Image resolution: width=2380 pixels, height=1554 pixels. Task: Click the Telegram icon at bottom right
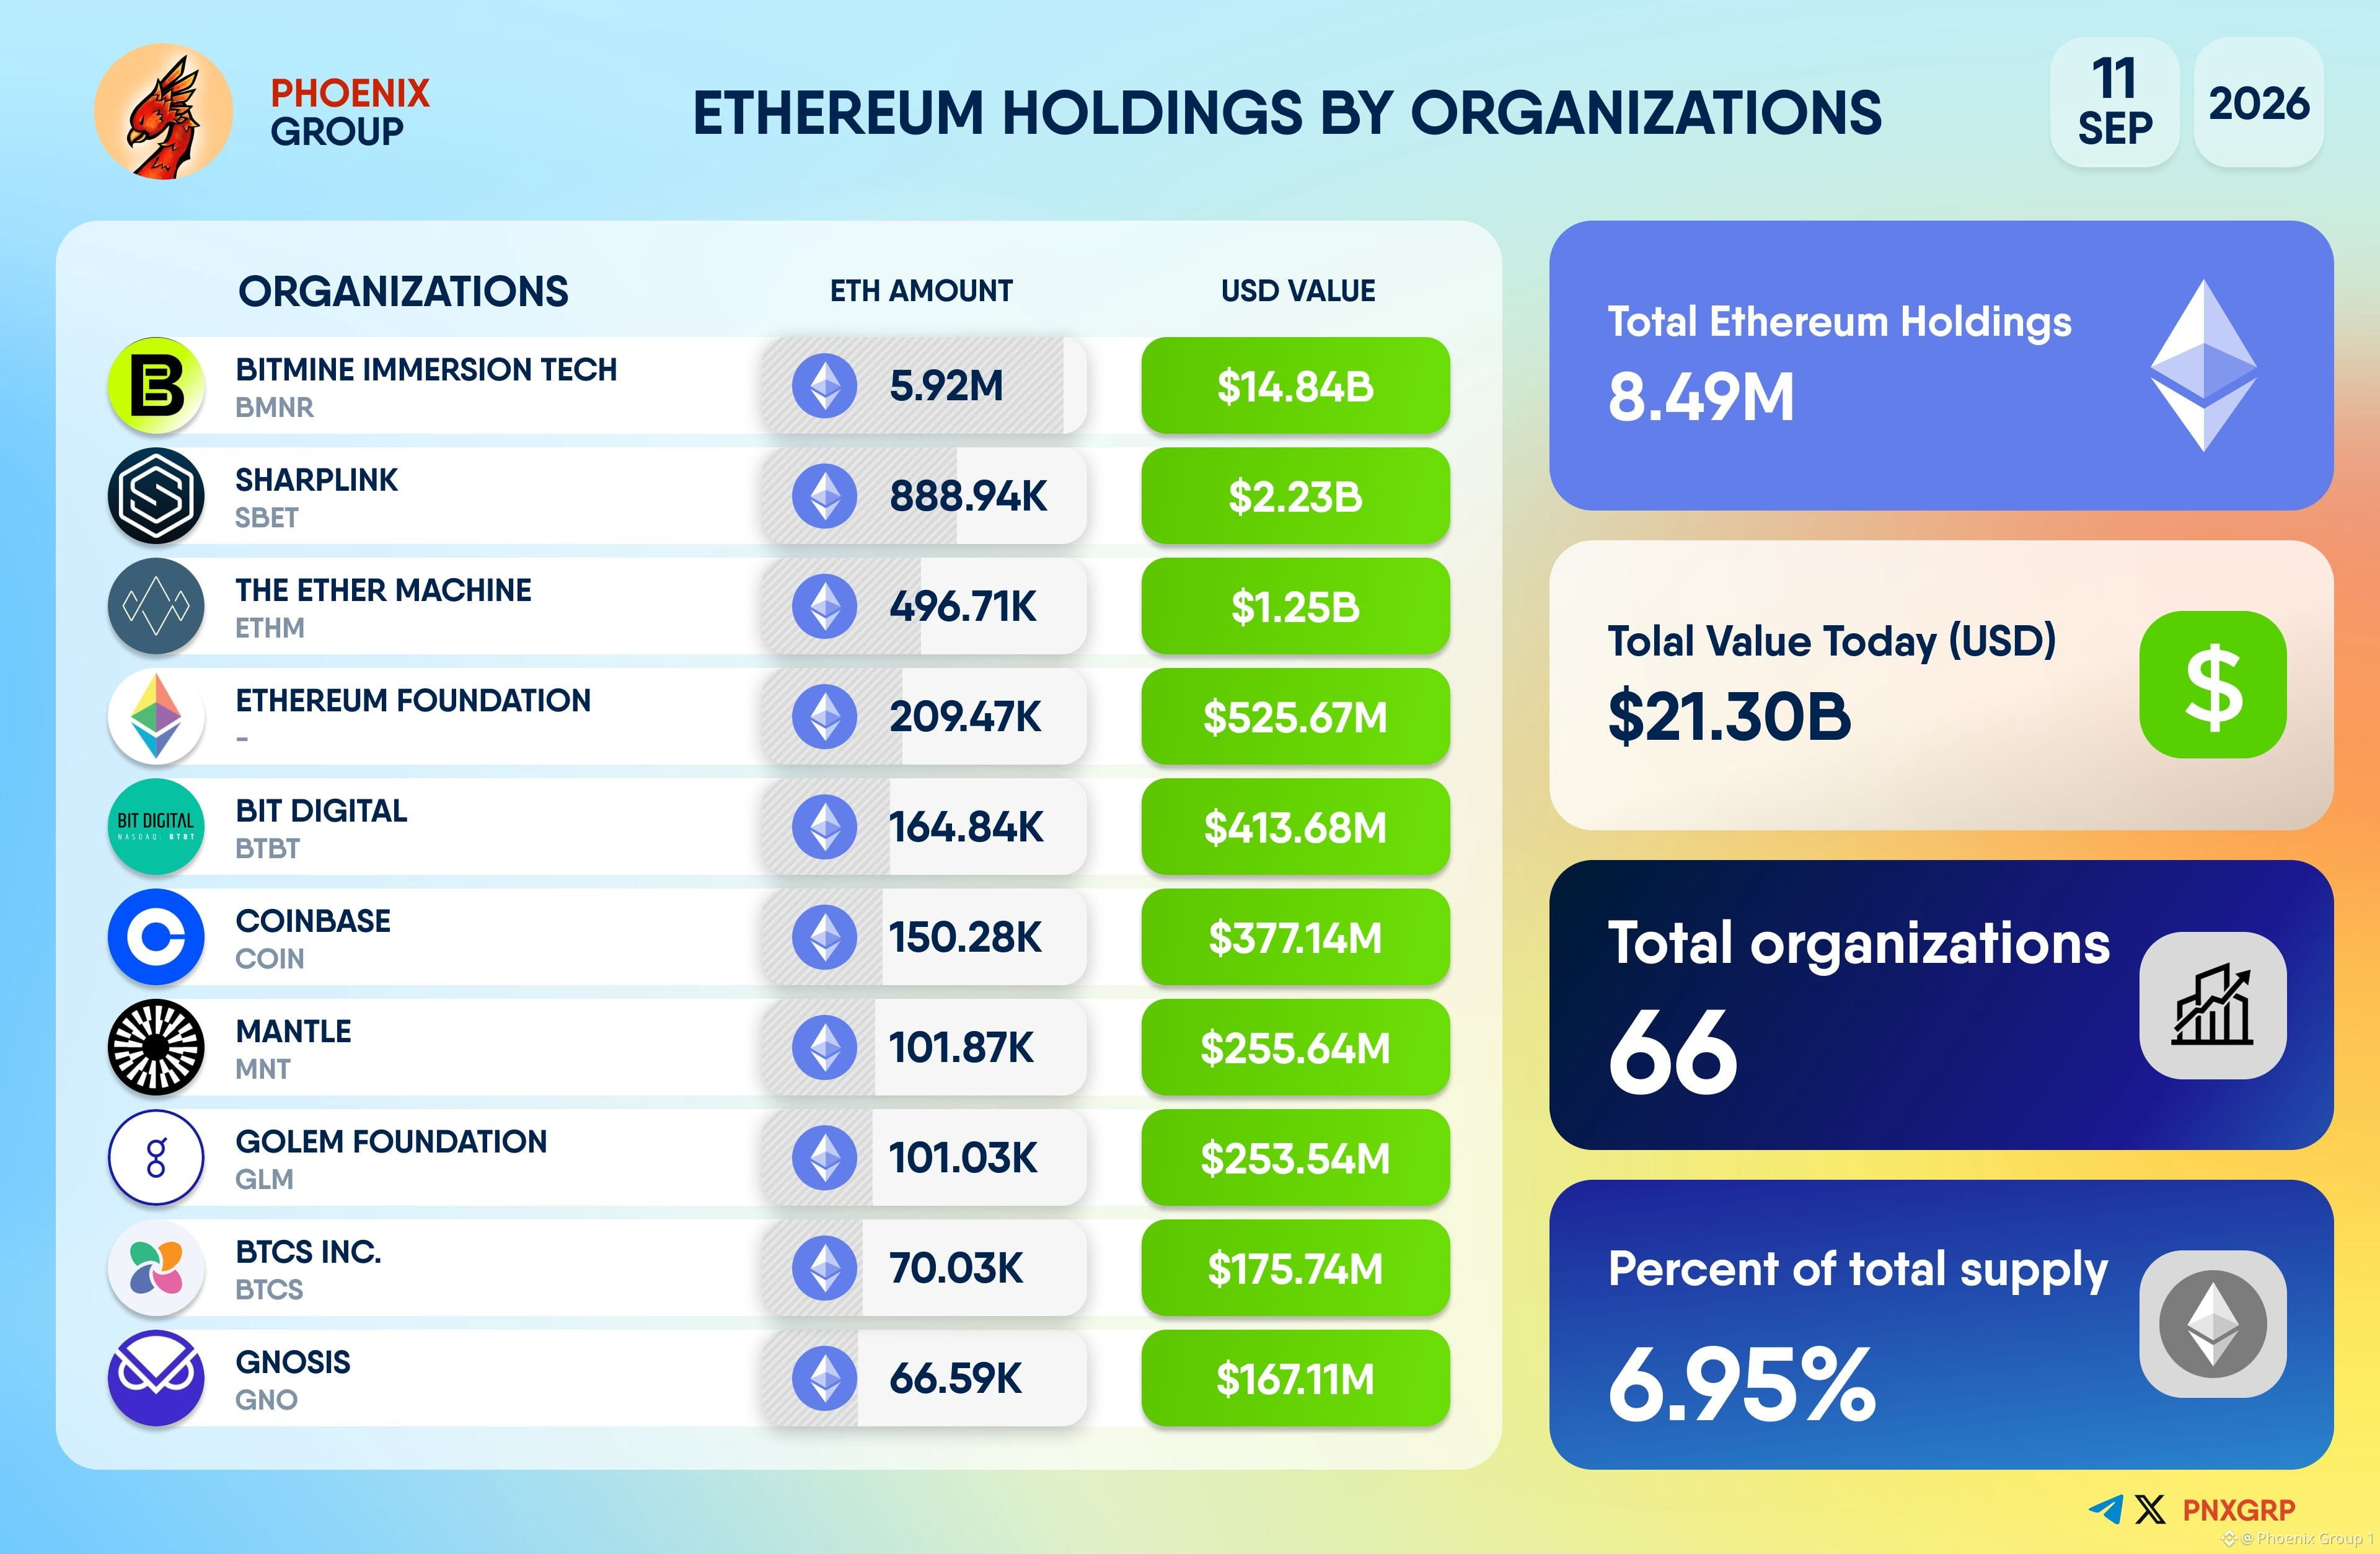[2106, 1509]
